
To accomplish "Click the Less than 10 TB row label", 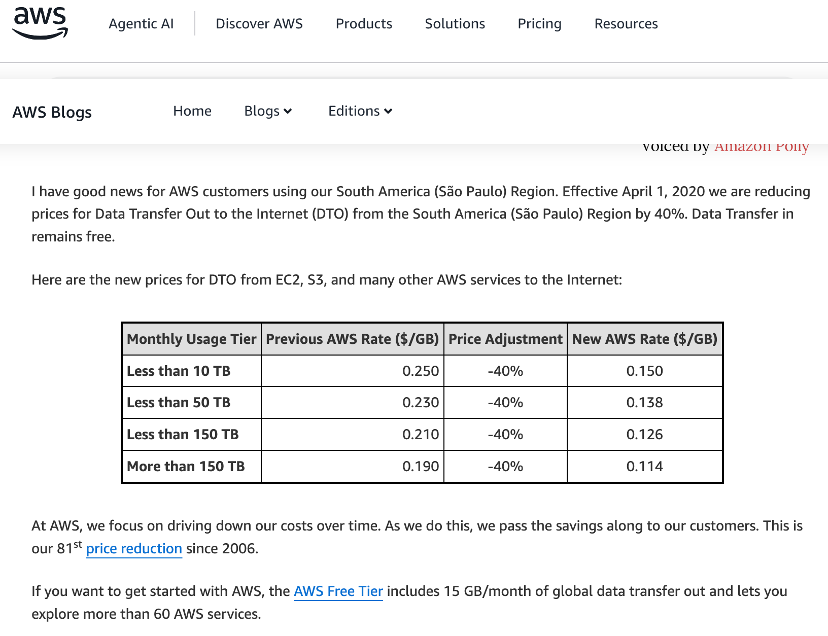I will pos(178,371).
